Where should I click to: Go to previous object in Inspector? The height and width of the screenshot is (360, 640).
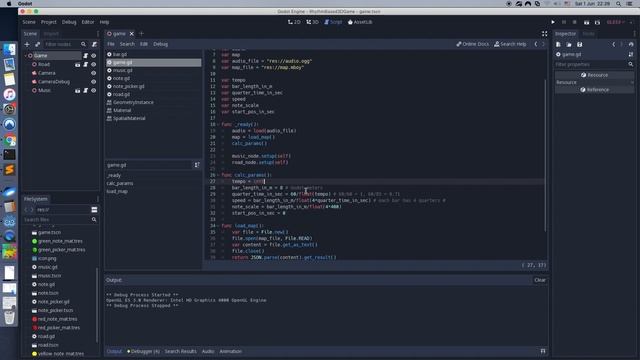tap(613, 44)
